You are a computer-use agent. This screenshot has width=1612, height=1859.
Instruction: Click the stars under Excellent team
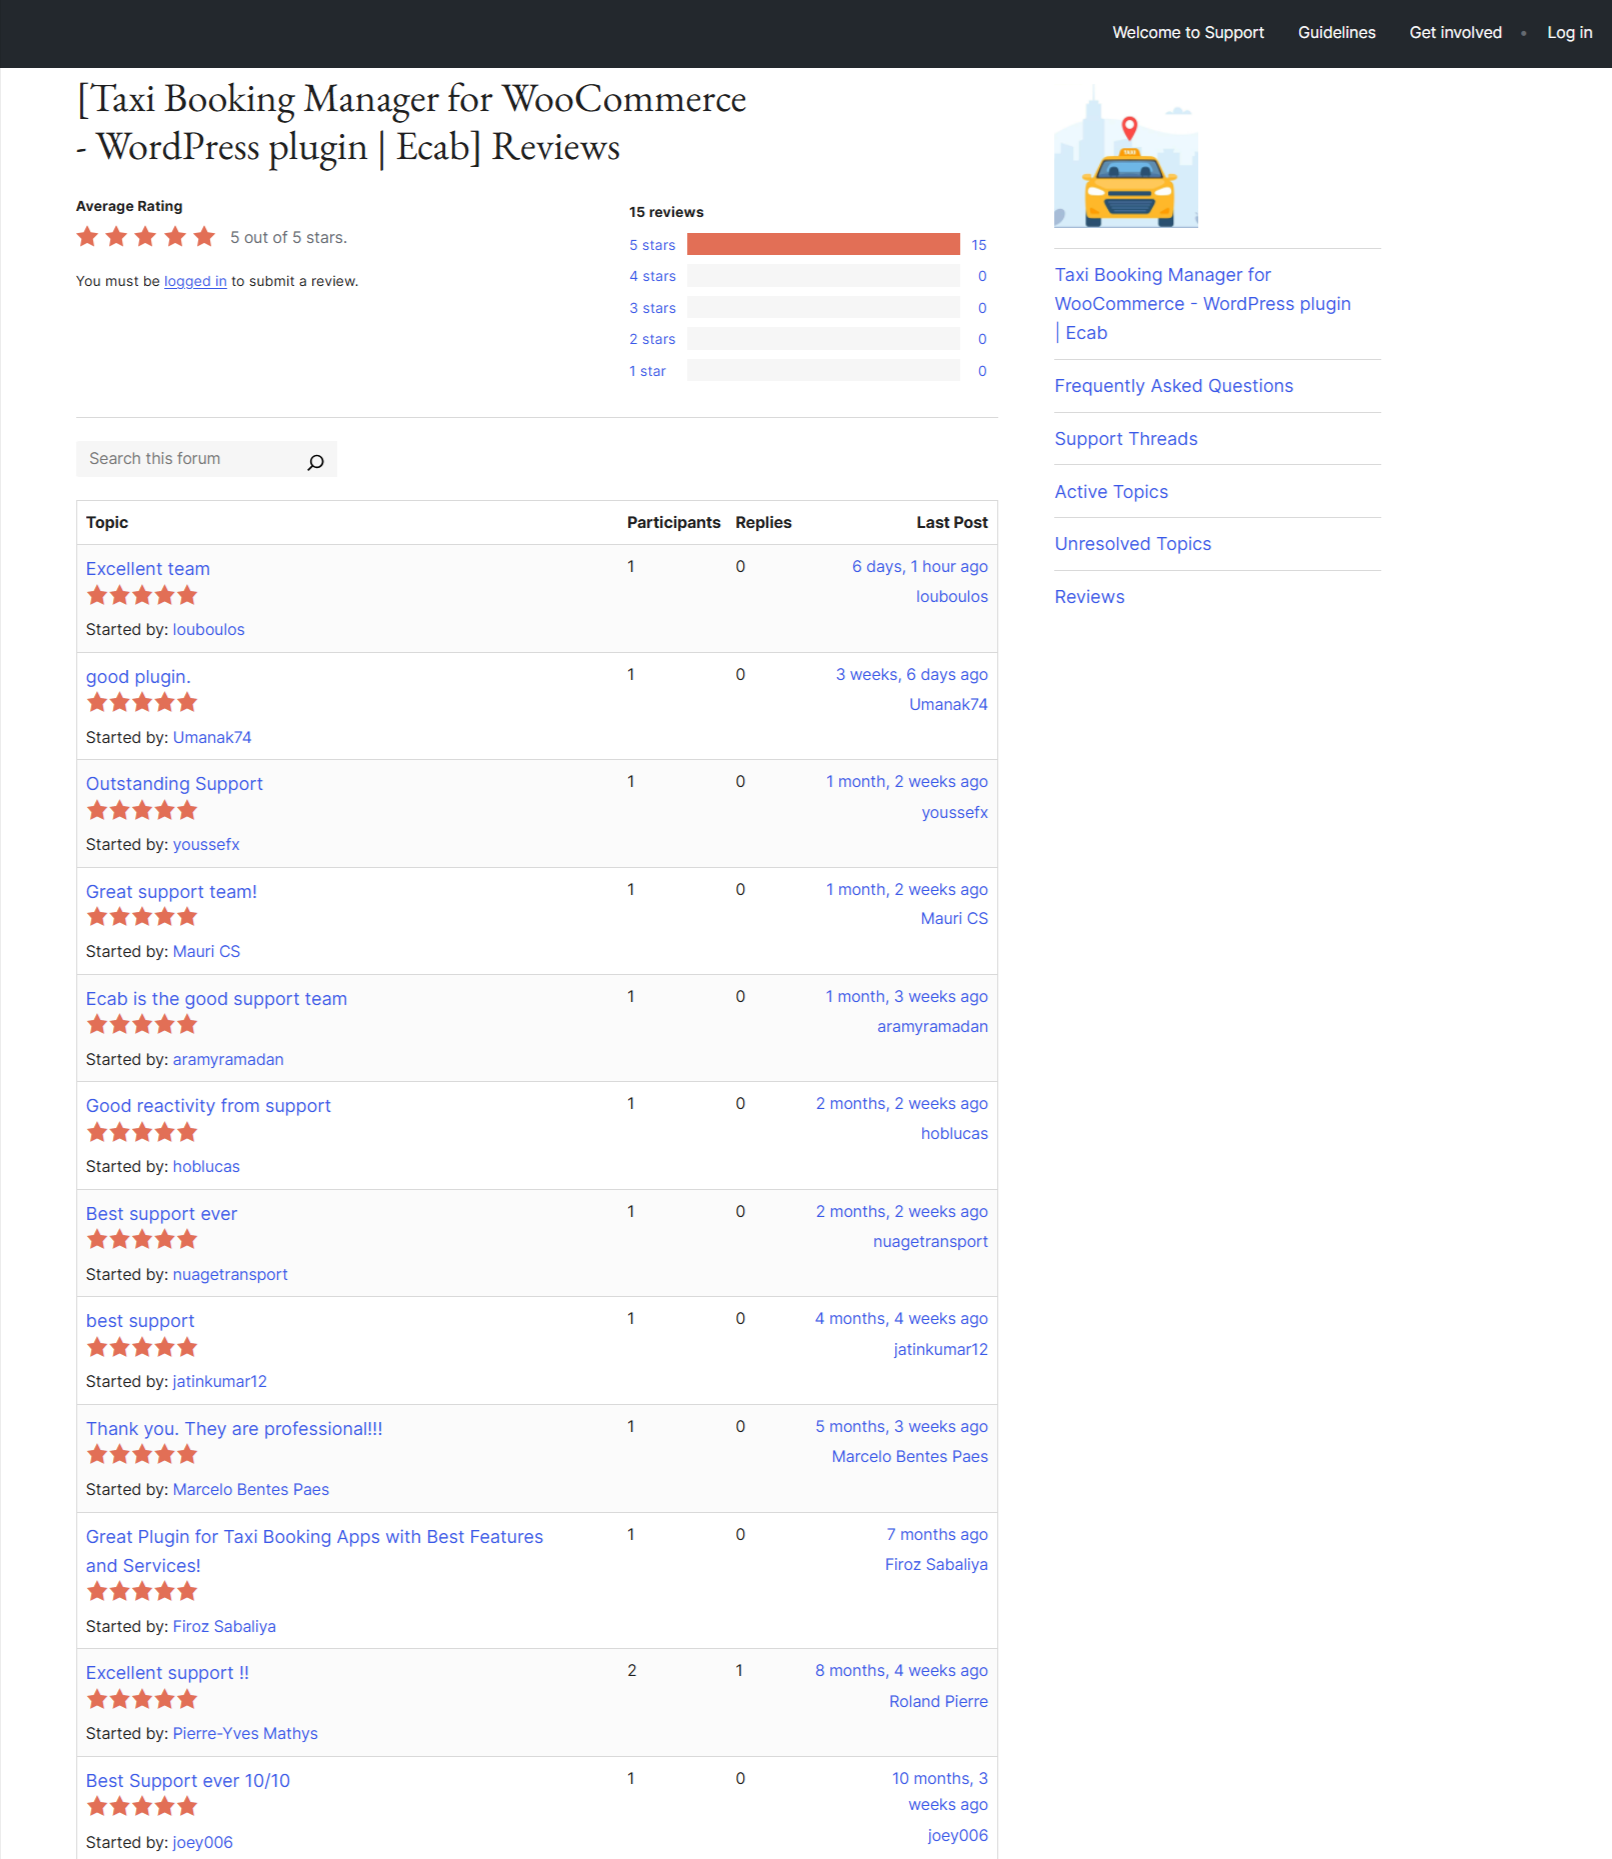click(142, 596)
